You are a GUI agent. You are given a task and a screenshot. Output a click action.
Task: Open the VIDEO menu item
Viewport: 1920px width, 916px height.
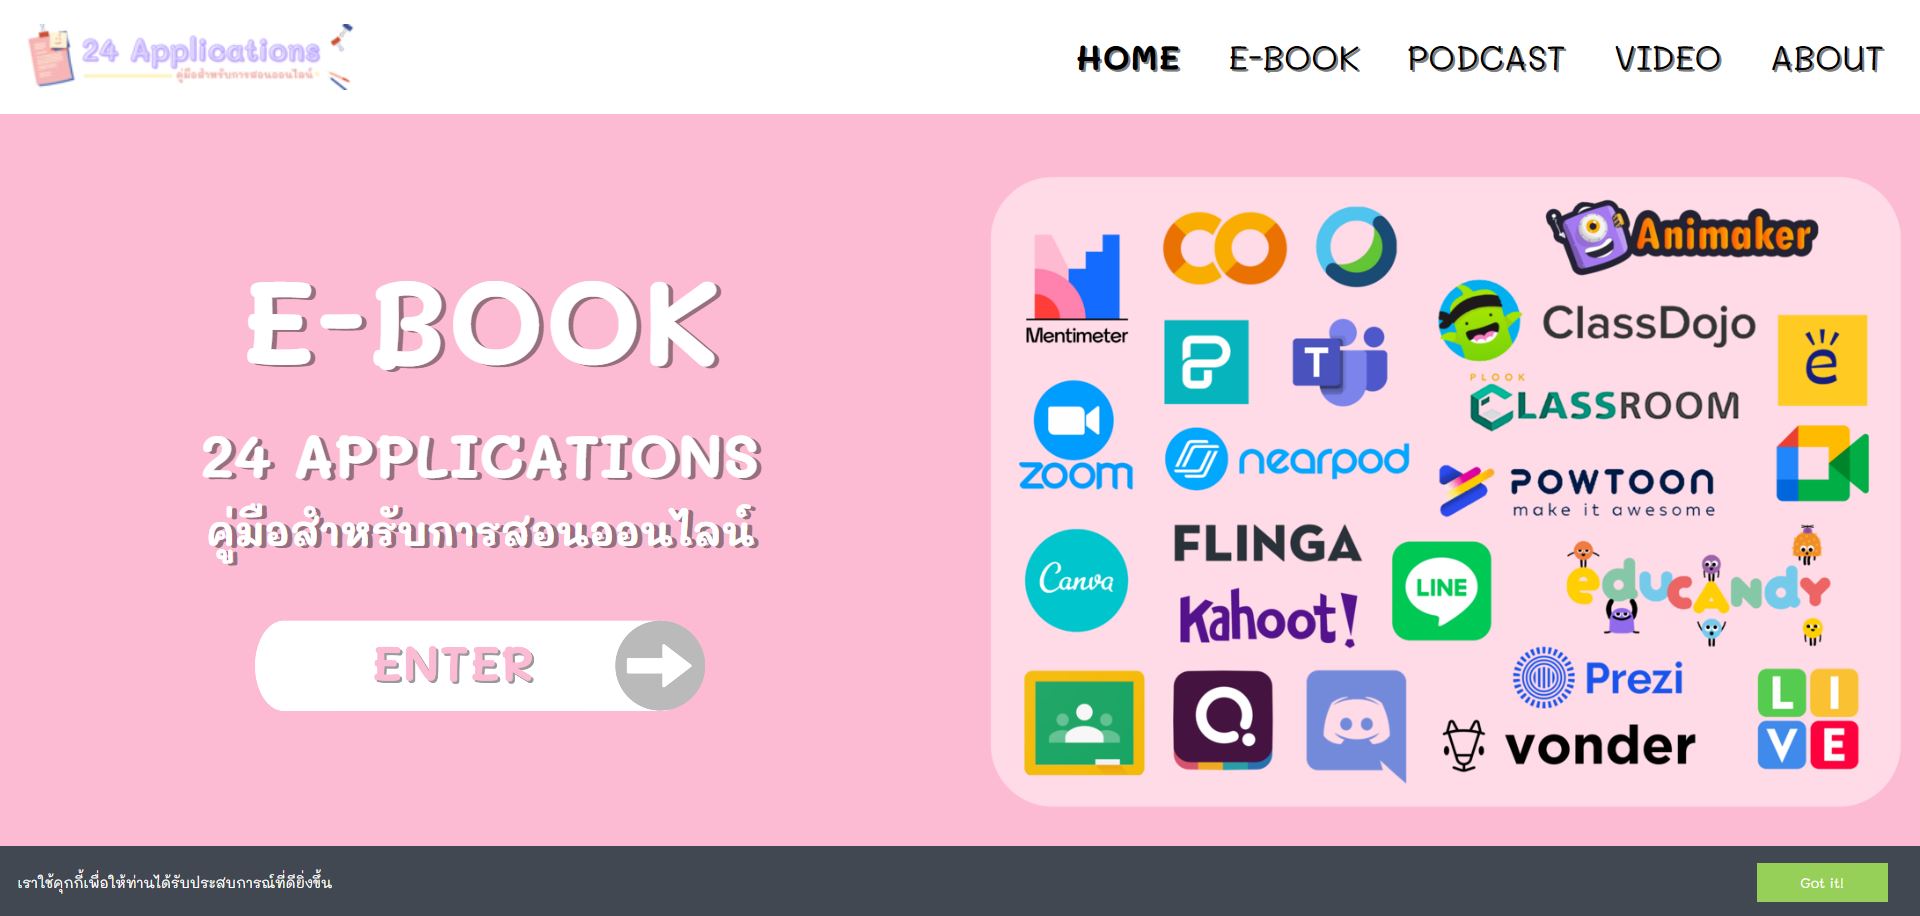(x=1668, y=59)
